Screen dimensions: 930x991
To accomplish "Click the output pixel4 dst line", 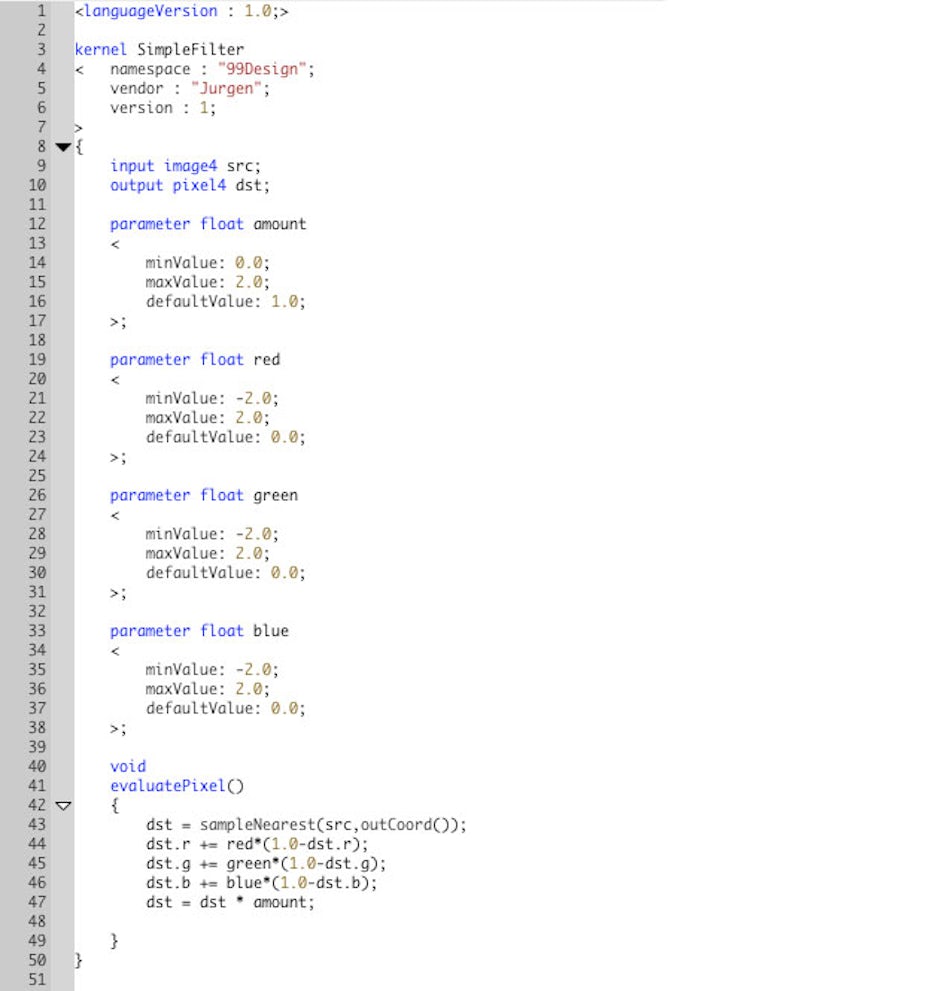I will pos(190,185).
